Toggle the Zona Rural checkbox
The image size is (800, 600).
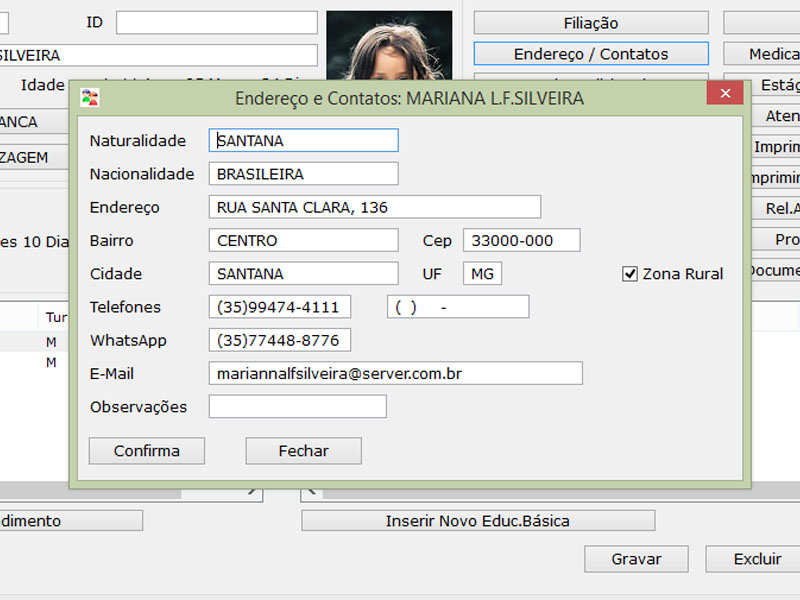[x=630, y=274]
